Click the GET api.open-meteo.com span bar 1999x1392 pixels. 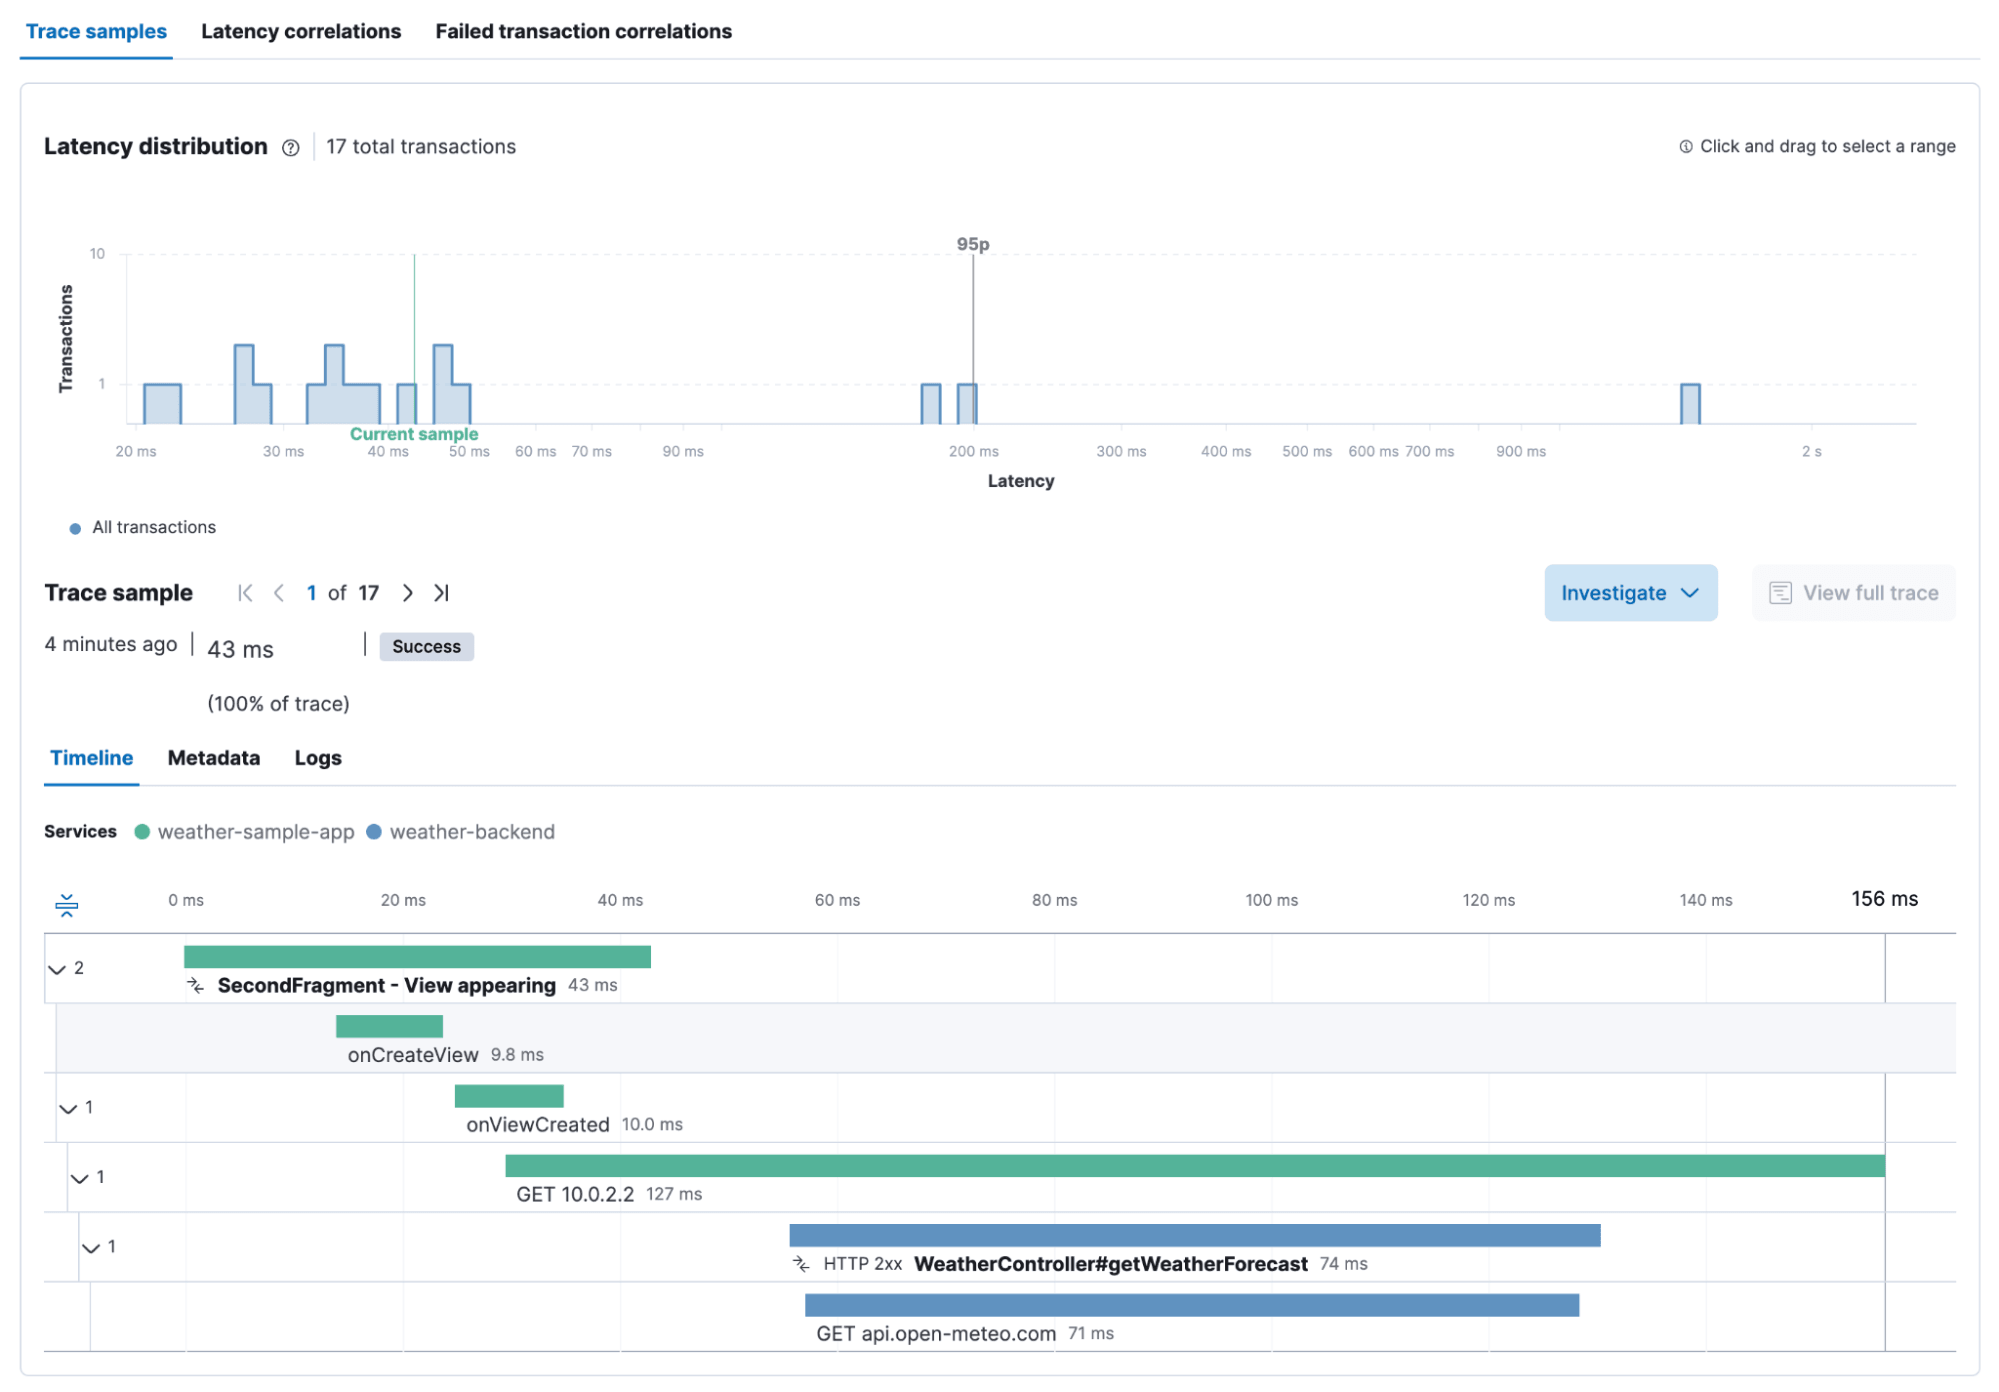[1190, 1305]
